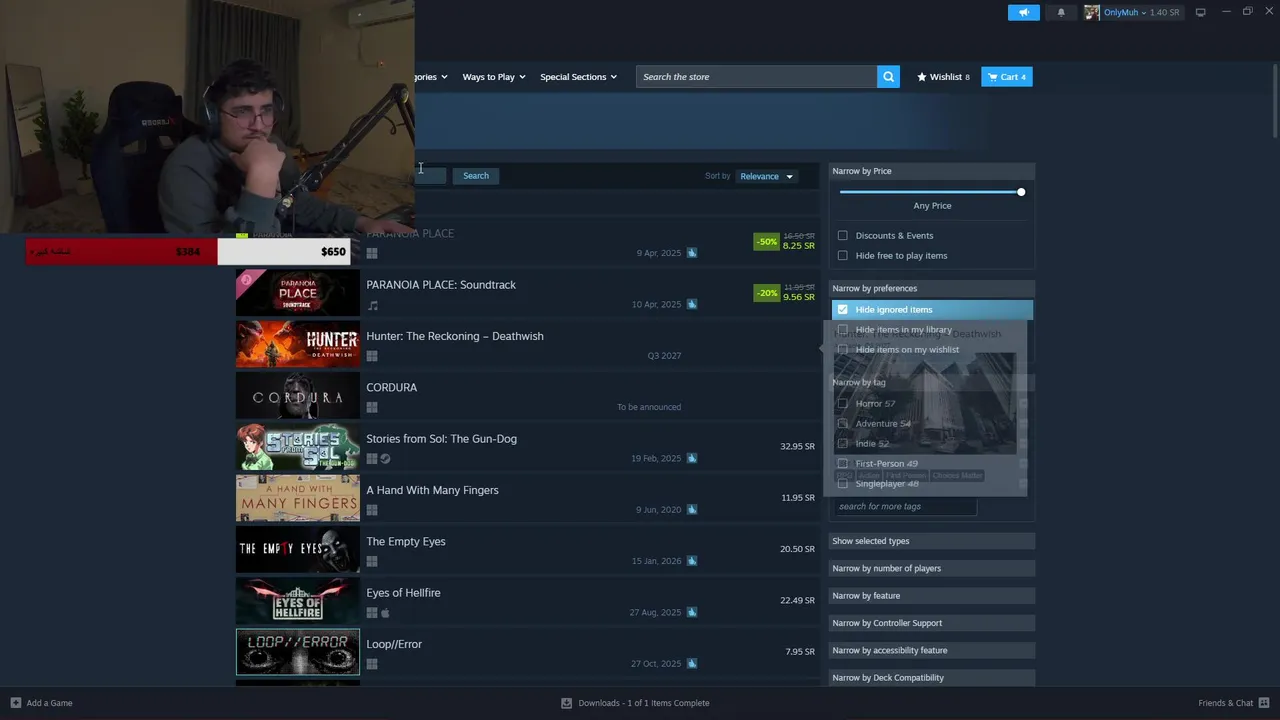Click search for more tags field
Screen dimensions: 1280x720
(904, 506)
